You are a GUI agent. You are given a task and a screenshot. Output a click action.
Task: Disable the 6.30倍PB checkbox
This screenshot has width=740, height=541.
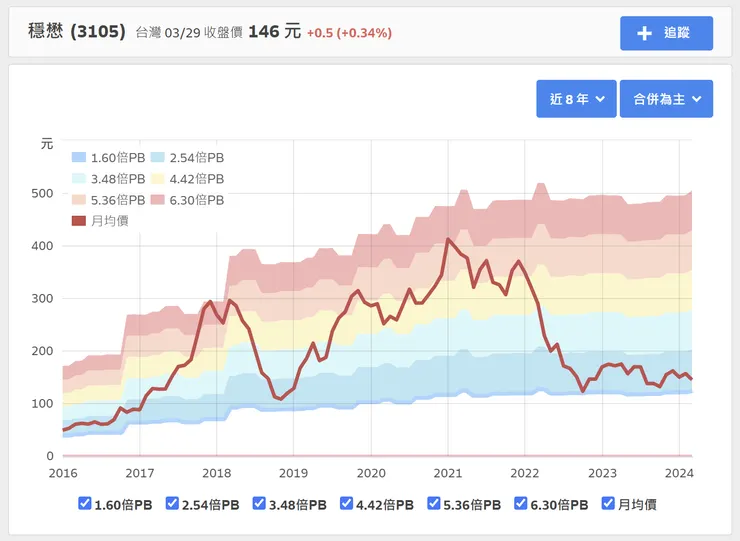[521, 503]
